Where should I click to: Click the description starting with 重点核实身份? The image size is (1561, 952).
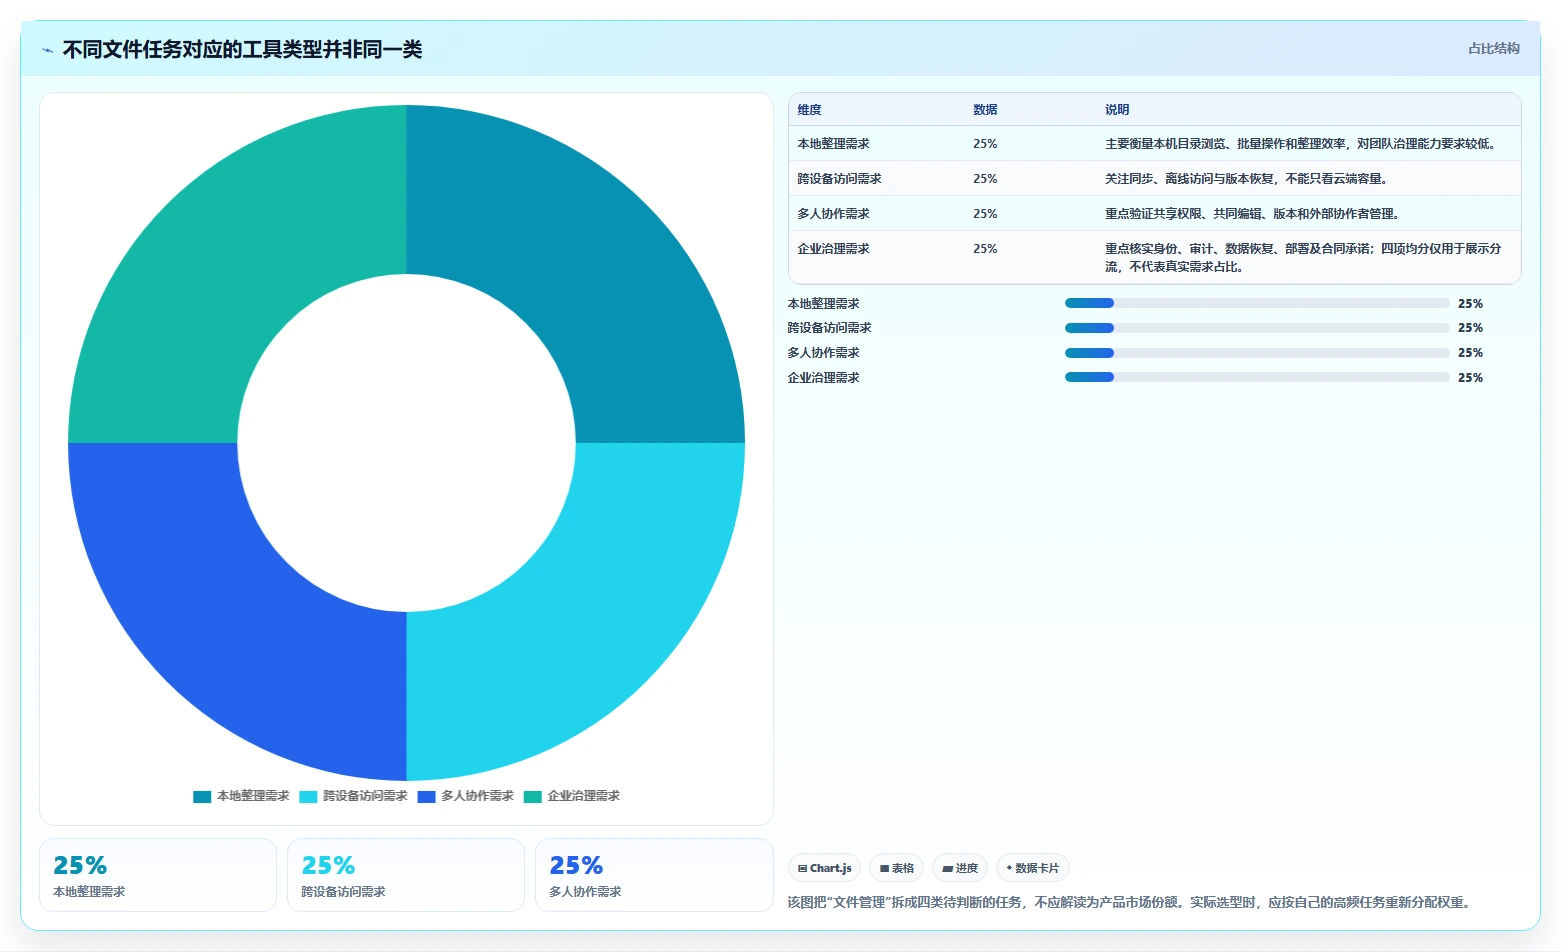[x=1303, y=258]
